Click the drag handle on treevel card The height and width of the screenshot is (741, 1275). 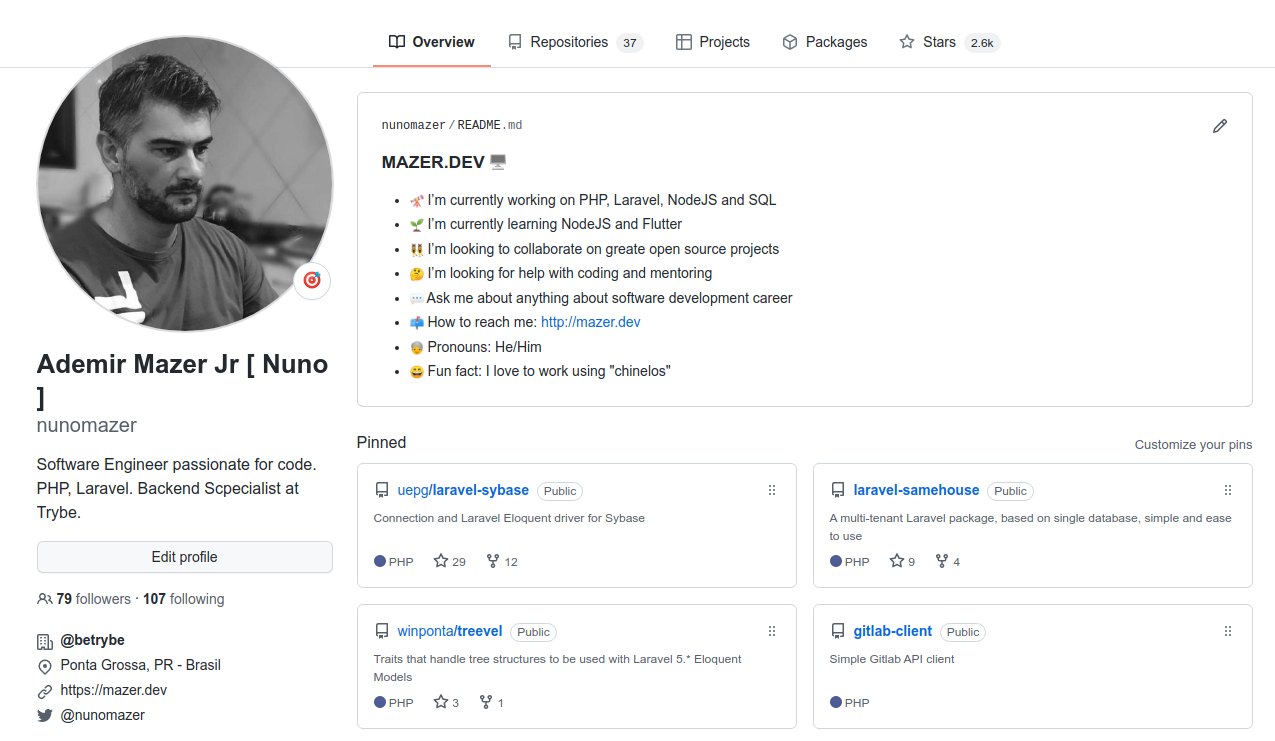coord(772,631)
